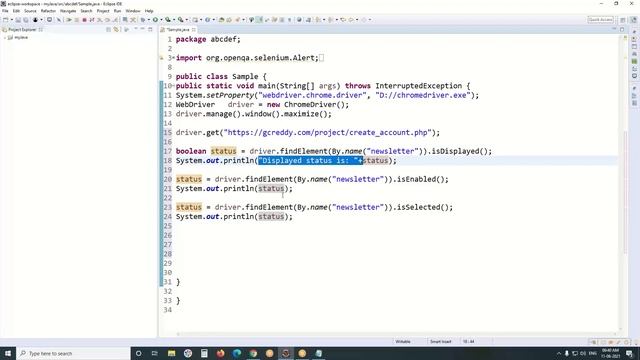Open the Windows Start menu

coord(8,353)
